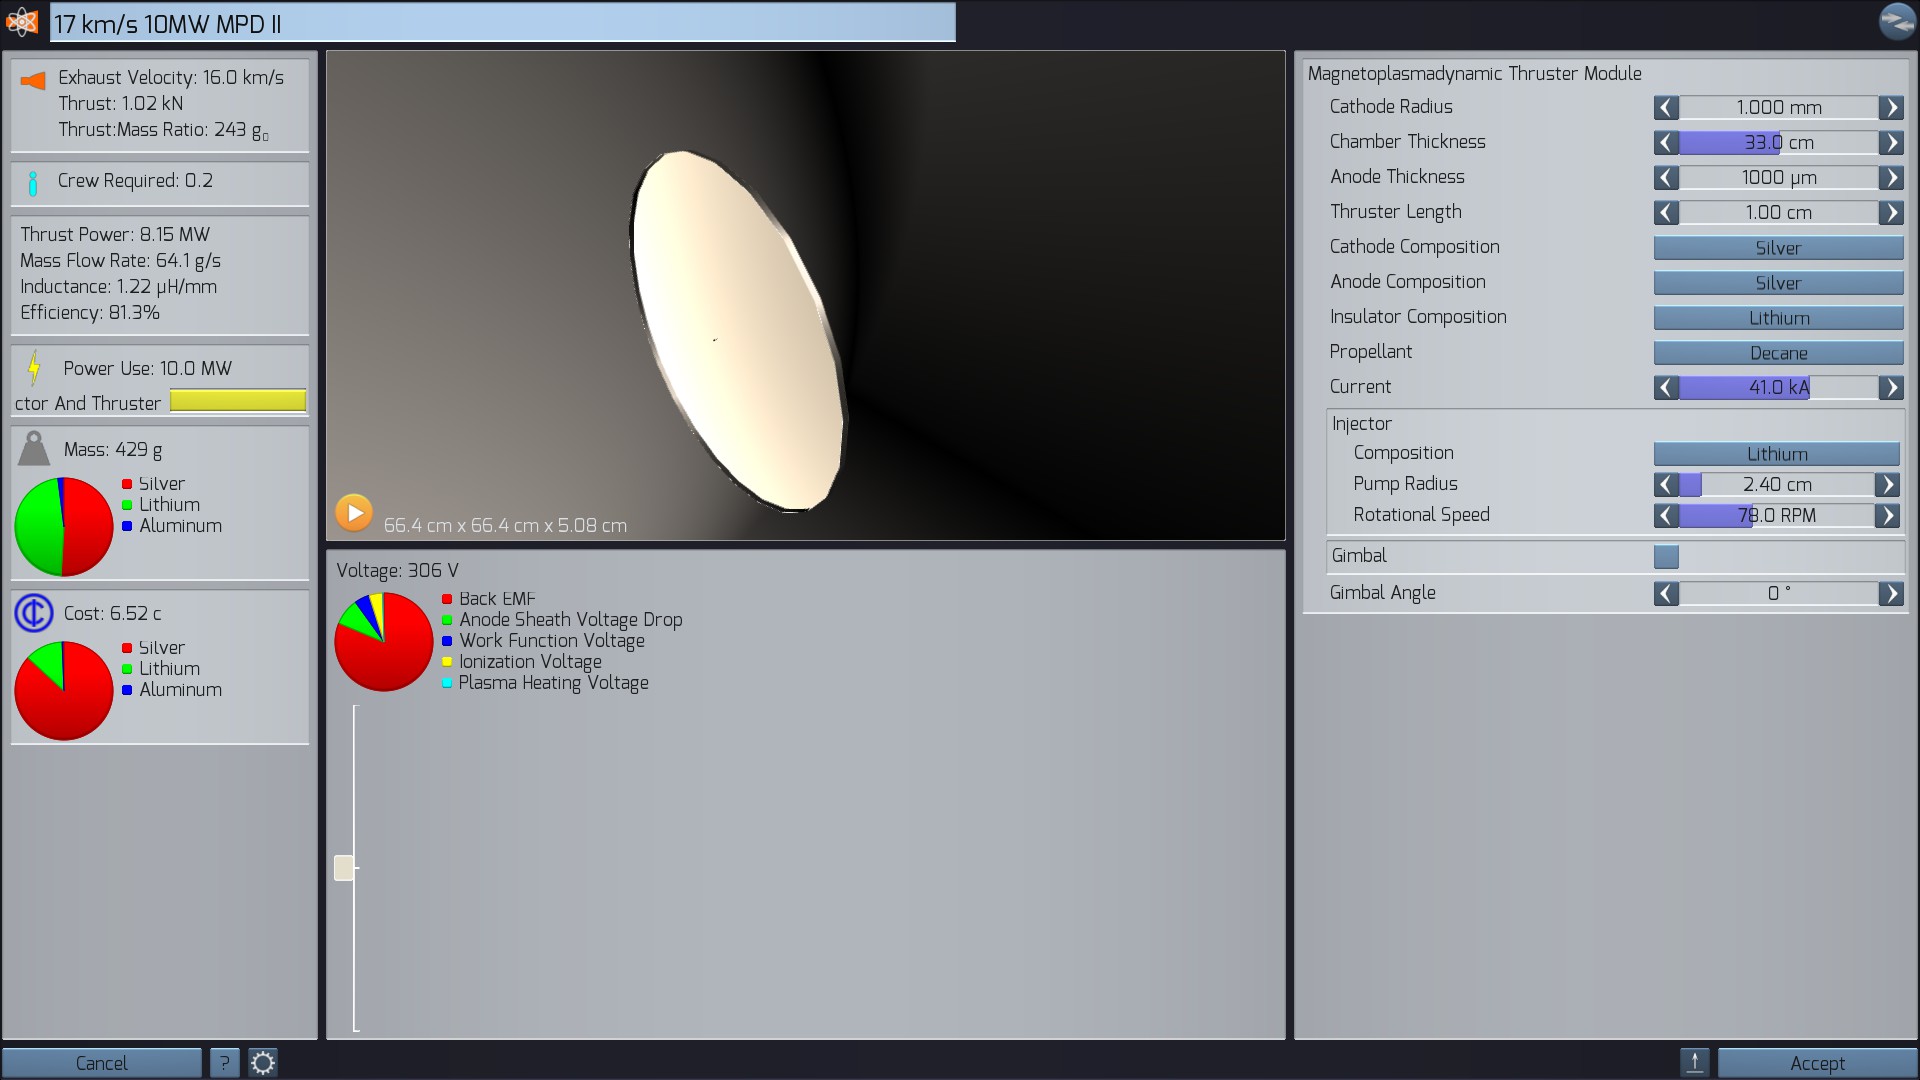Click the Anode Thickness 1000 µm value field
The width and height of the screenshot is (1920, 1080).
[1778, 177]
